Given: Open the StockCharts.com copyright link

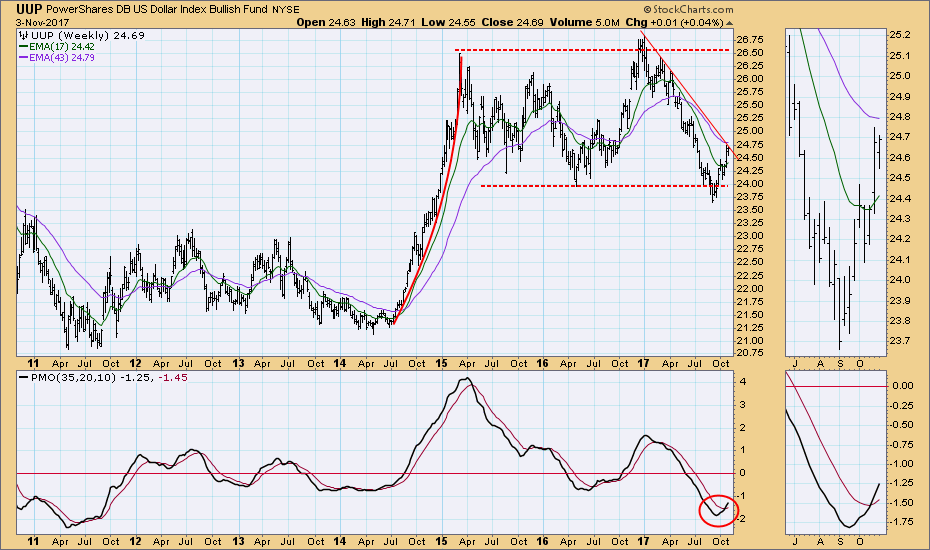Looking at the screenshot, I should pos(688,9).
